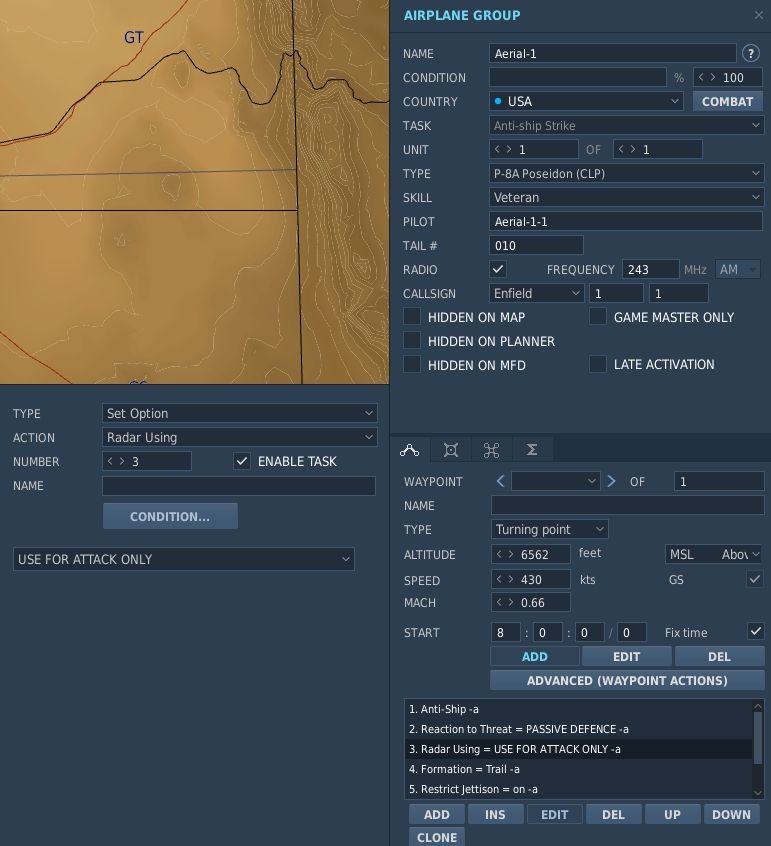Screen dimensions: 771x846
Task: Select 'Reaction to Threat = PASSIVE DEFENCE' row
Action: point(578,729)
